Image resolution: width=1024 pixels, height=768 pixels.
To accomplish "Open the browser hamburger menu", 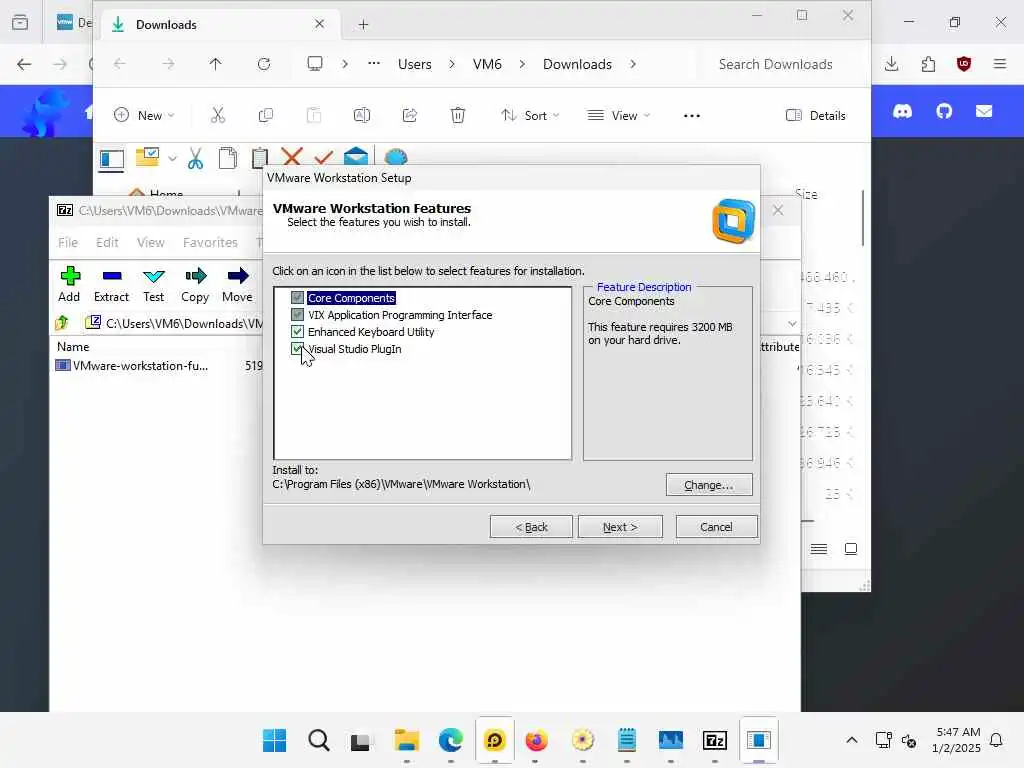I will point(1000,64).
